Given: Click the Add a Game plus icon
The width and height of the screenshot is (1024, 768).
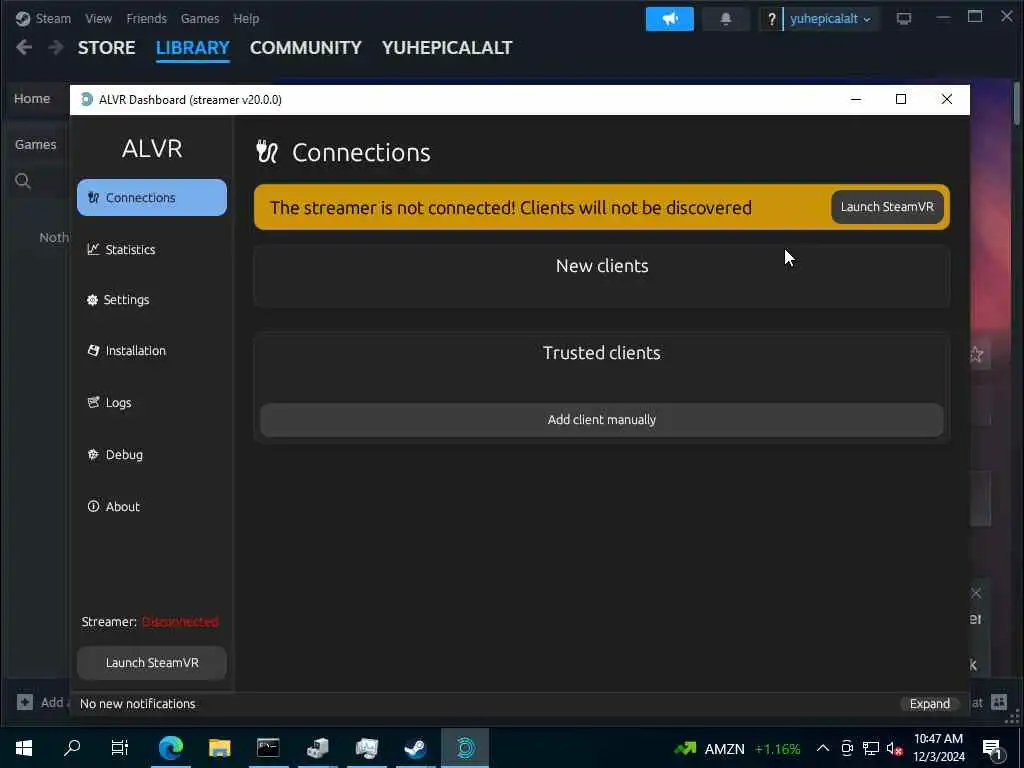Looking at the screenshot, I should click(x=25, y=703).
